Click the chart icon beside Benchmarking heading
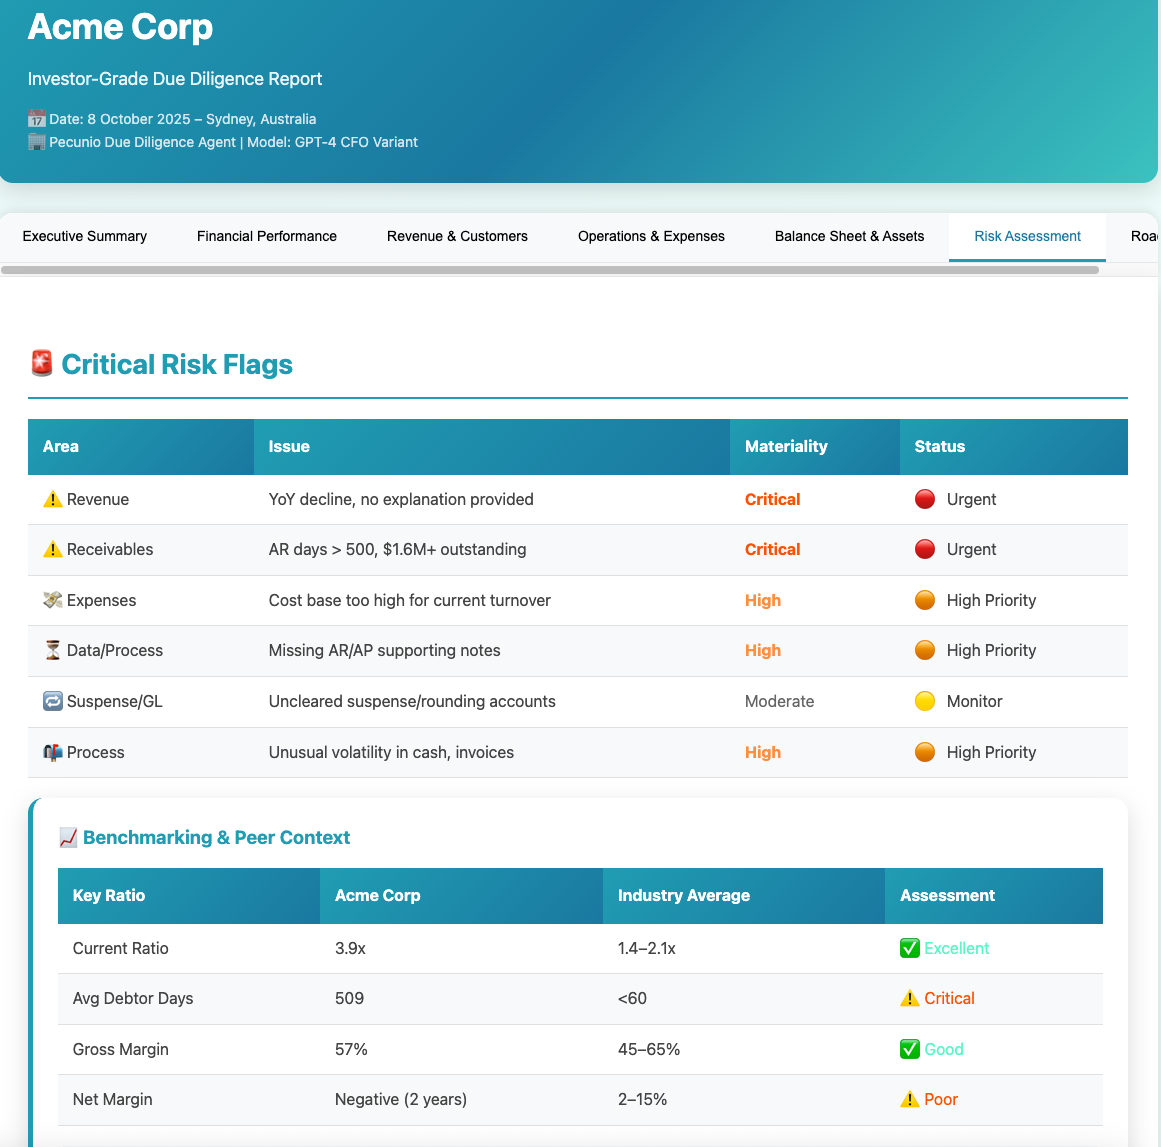 [68, 838]
